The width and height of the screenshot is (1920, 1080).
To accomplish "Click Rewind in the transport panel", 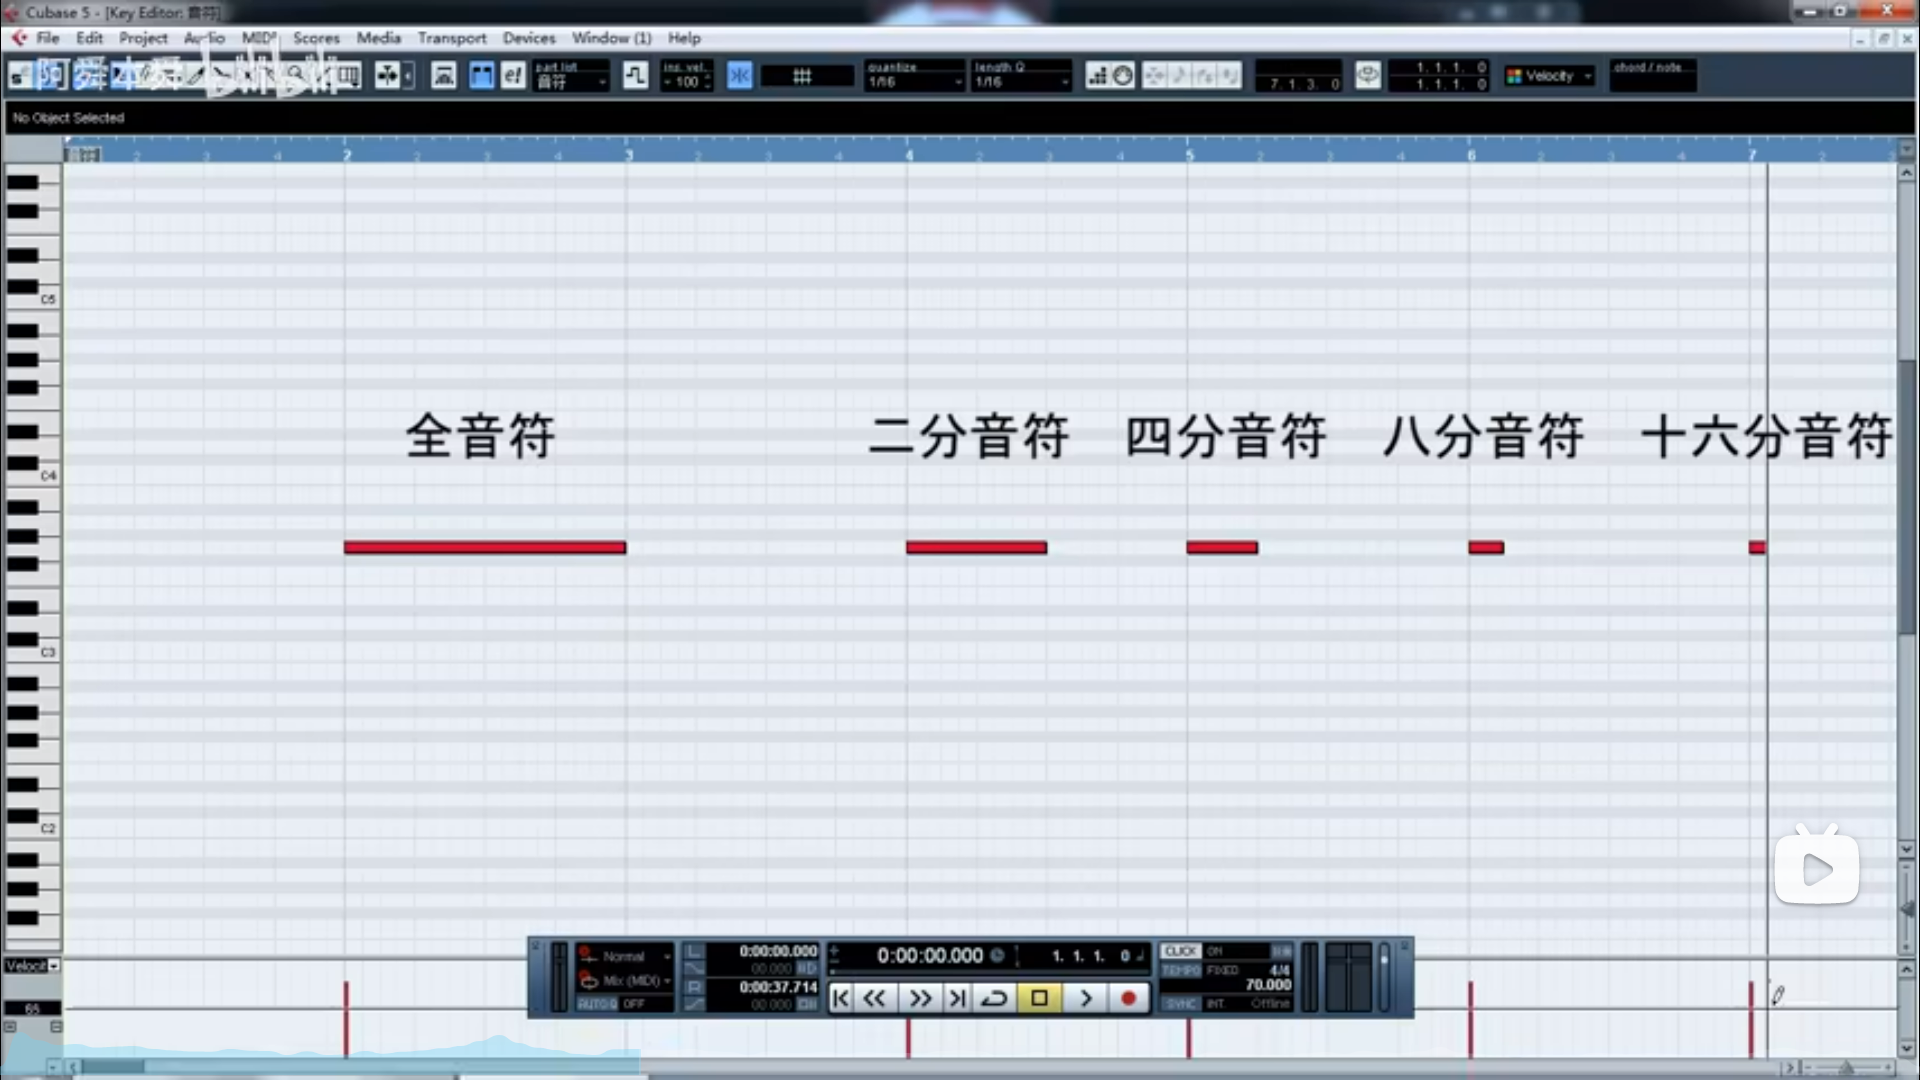I will (874, 998).
